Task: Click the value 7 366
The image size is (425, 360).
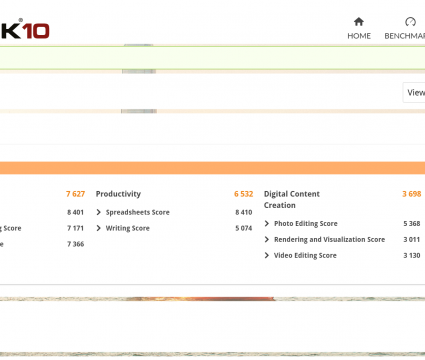Action: pos(75,244)
